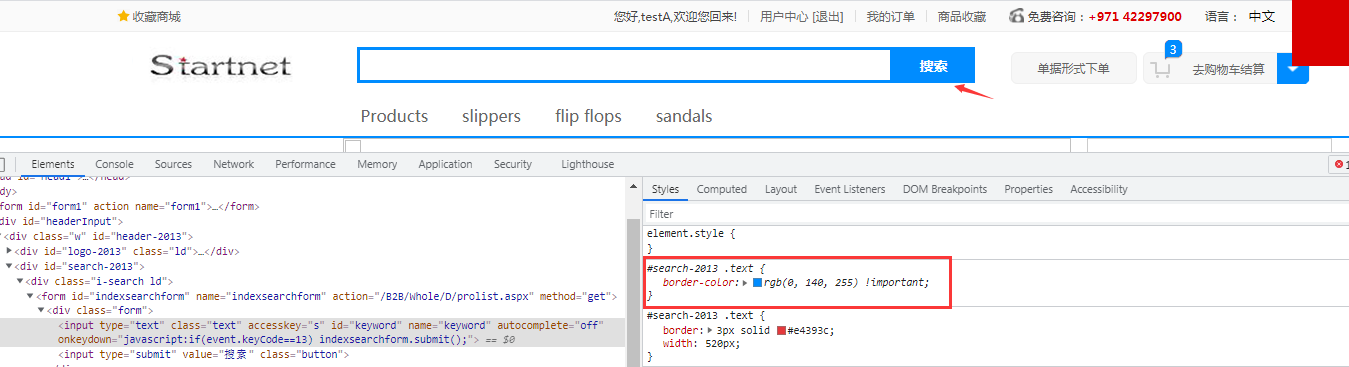This screenshot has height=367, width=1349.
Task: Switch to the Elements tab
Action: click(53, 164)
